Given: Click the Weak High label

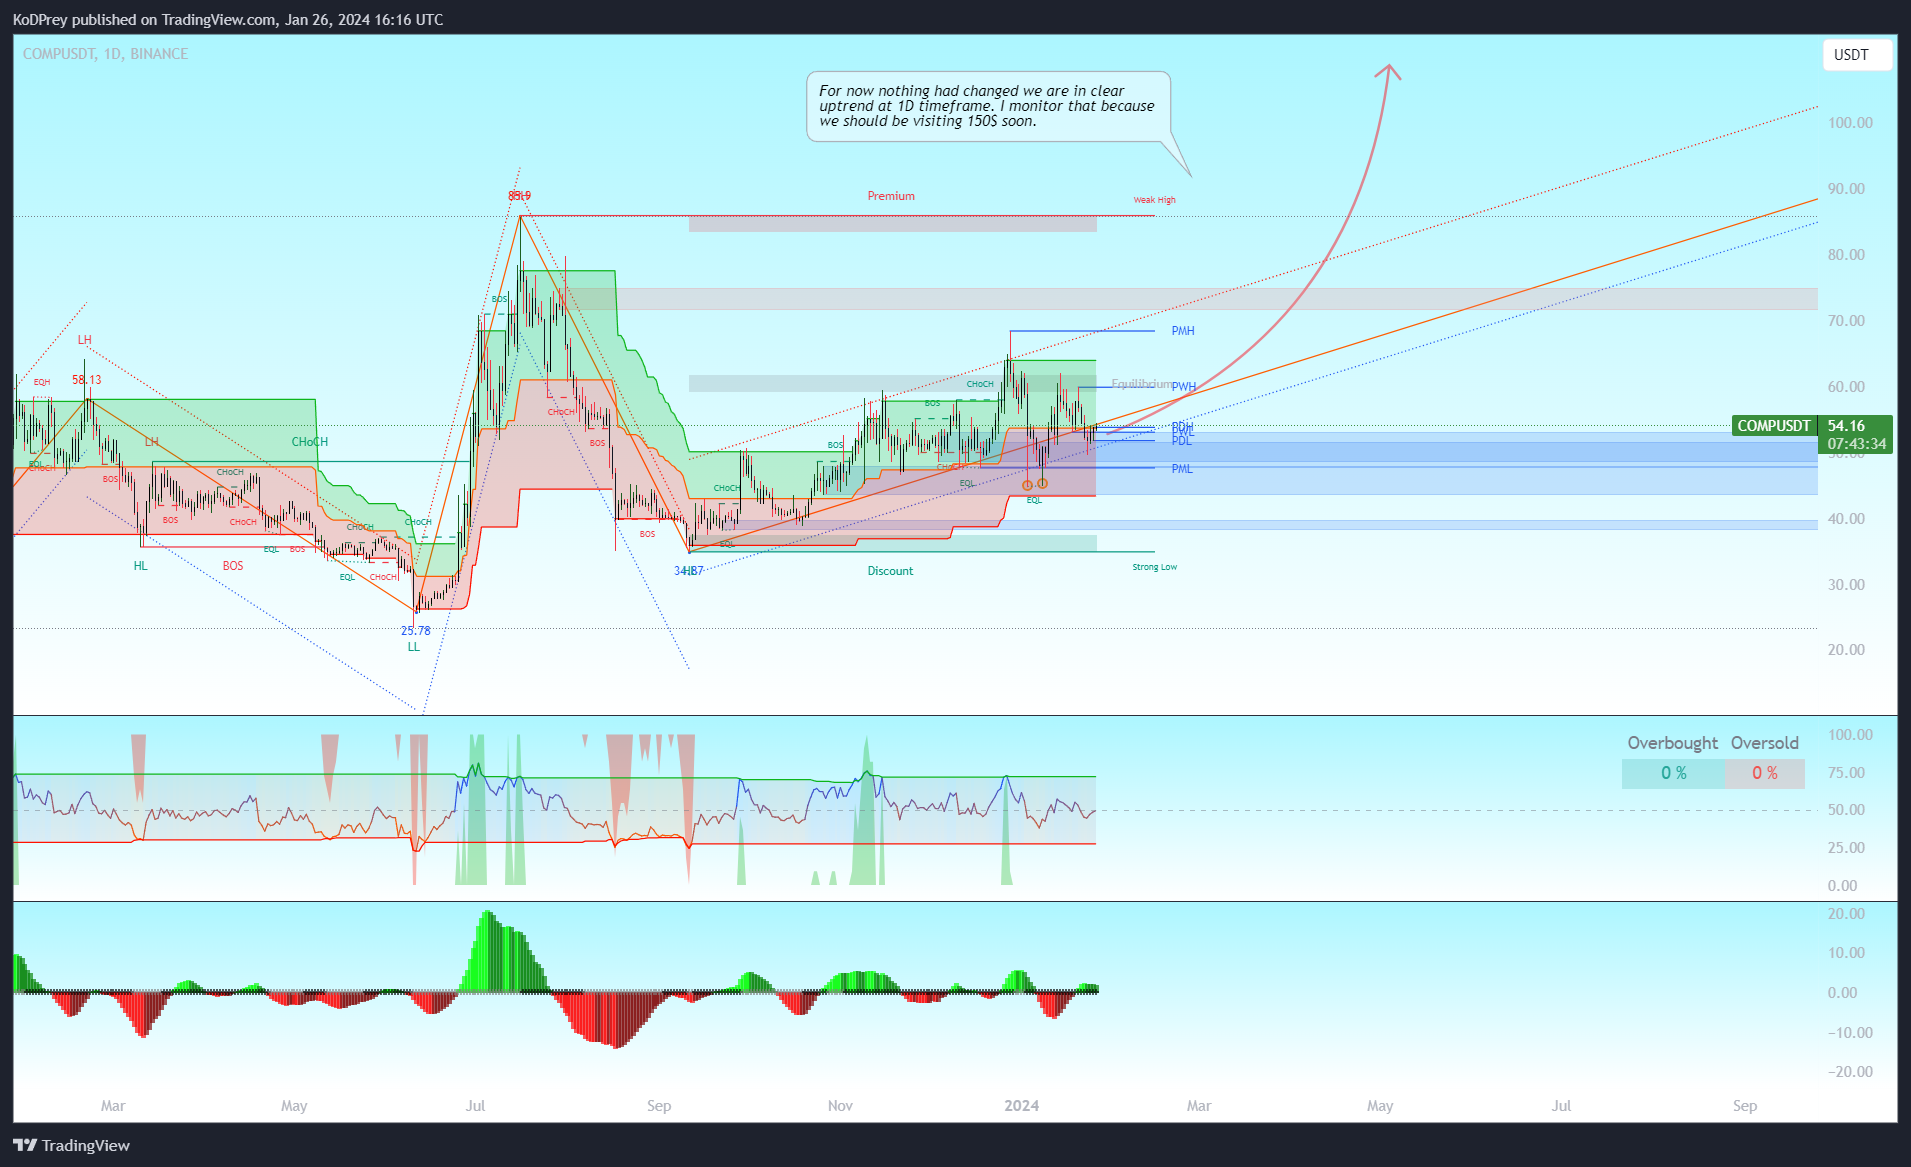Looking at the screenshot, I should click(x=1154, y=200).
